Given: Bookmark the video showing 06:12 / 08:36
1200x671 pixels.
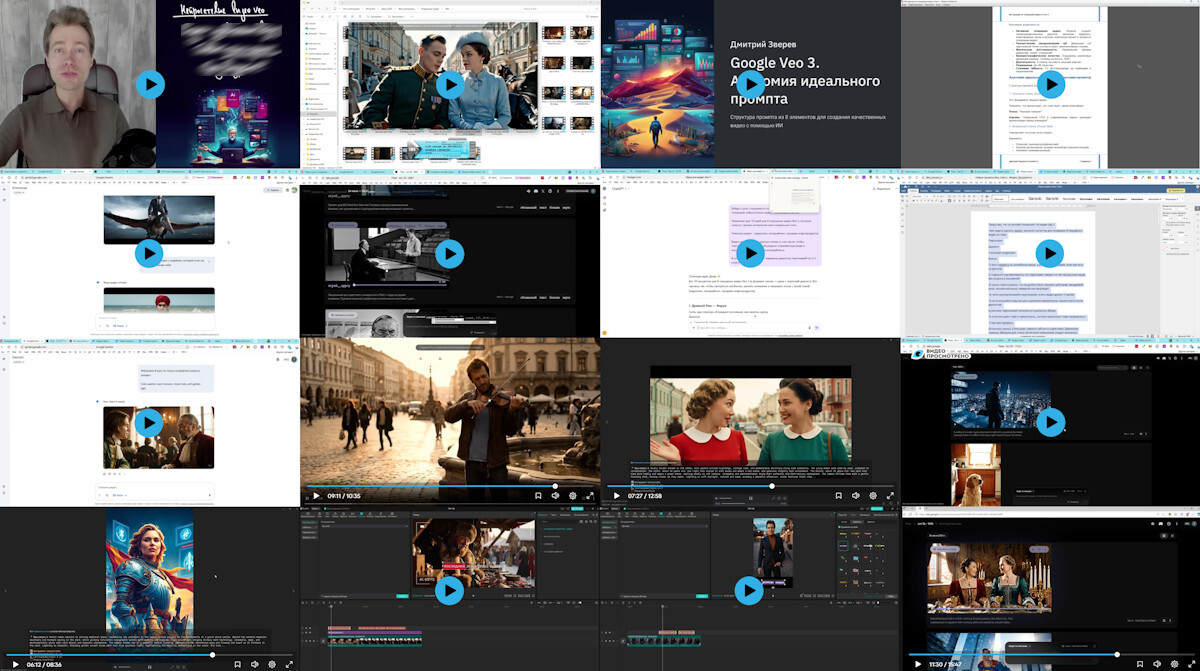Looking at the screenshot, I should [237, 664].
